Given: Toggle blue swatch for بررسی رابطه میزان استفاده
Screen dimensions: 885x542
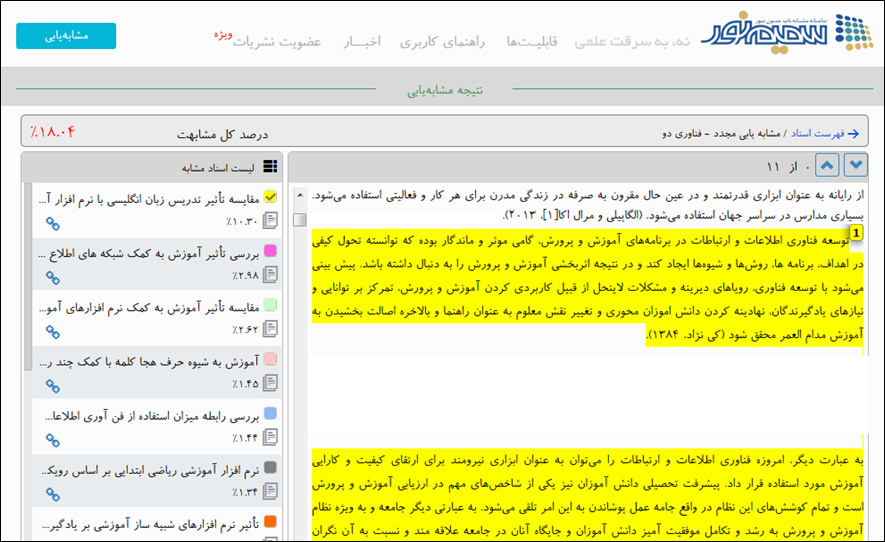Looking at the screenshot, I should pyautogui.click(x=270, y=413).
